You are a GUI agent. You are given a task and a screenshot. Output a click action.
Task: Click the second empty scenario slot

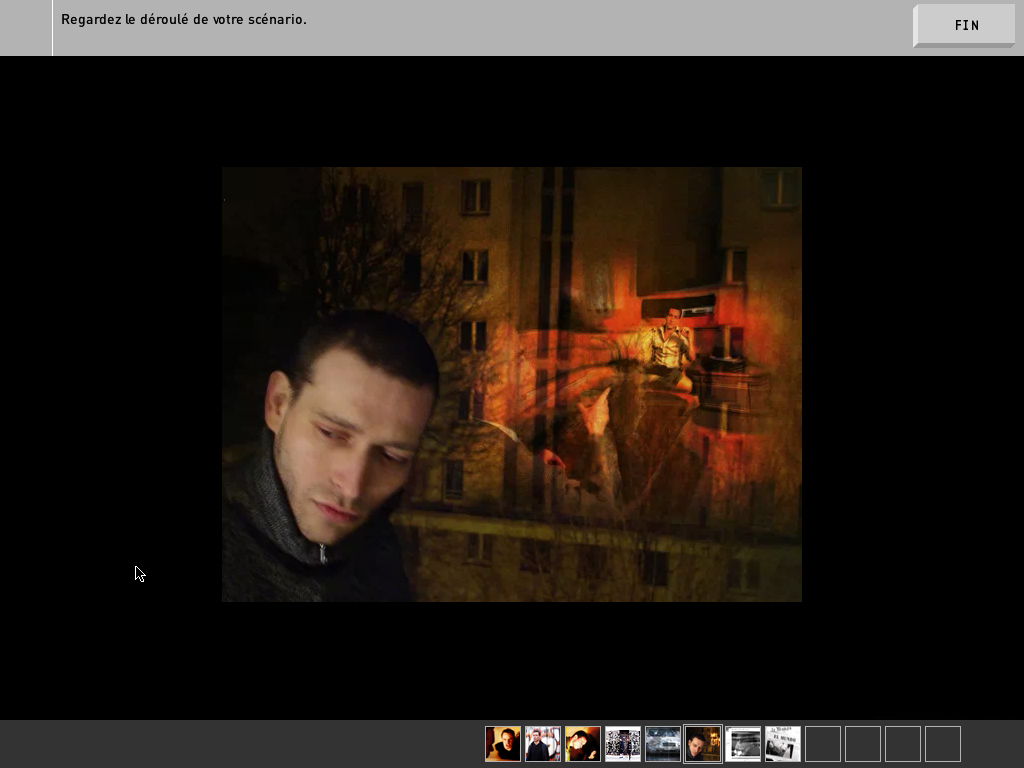(863, 744)
